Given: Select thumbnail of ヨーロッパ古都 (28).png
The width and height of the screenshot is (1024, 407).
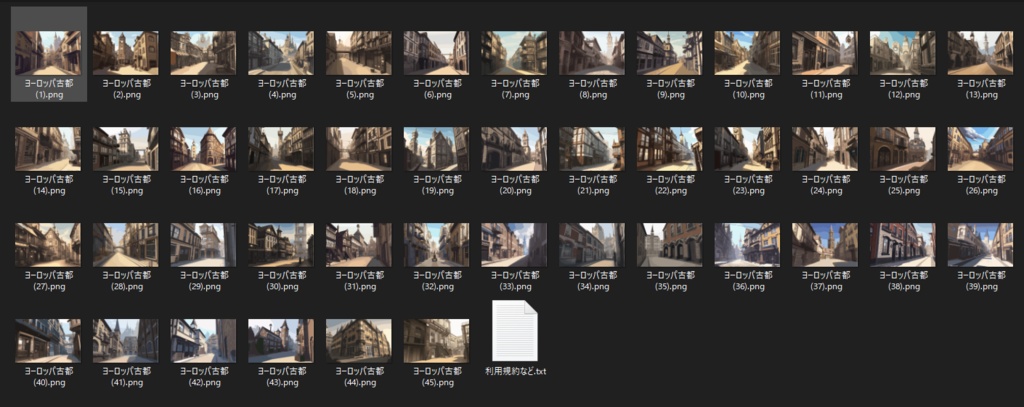Looking at the screenshot, I should (125, 245).
